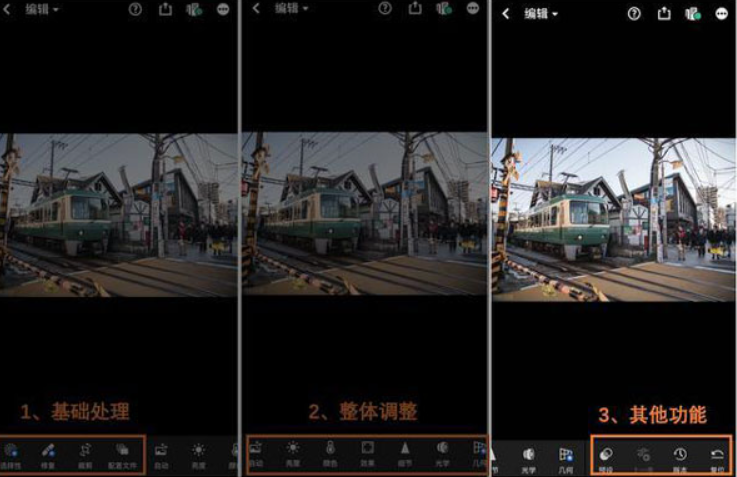Open the 编辑 dropdown in the 其他功能 screen
This screenshot has width=737, height=477.
[x=541, y=14]
